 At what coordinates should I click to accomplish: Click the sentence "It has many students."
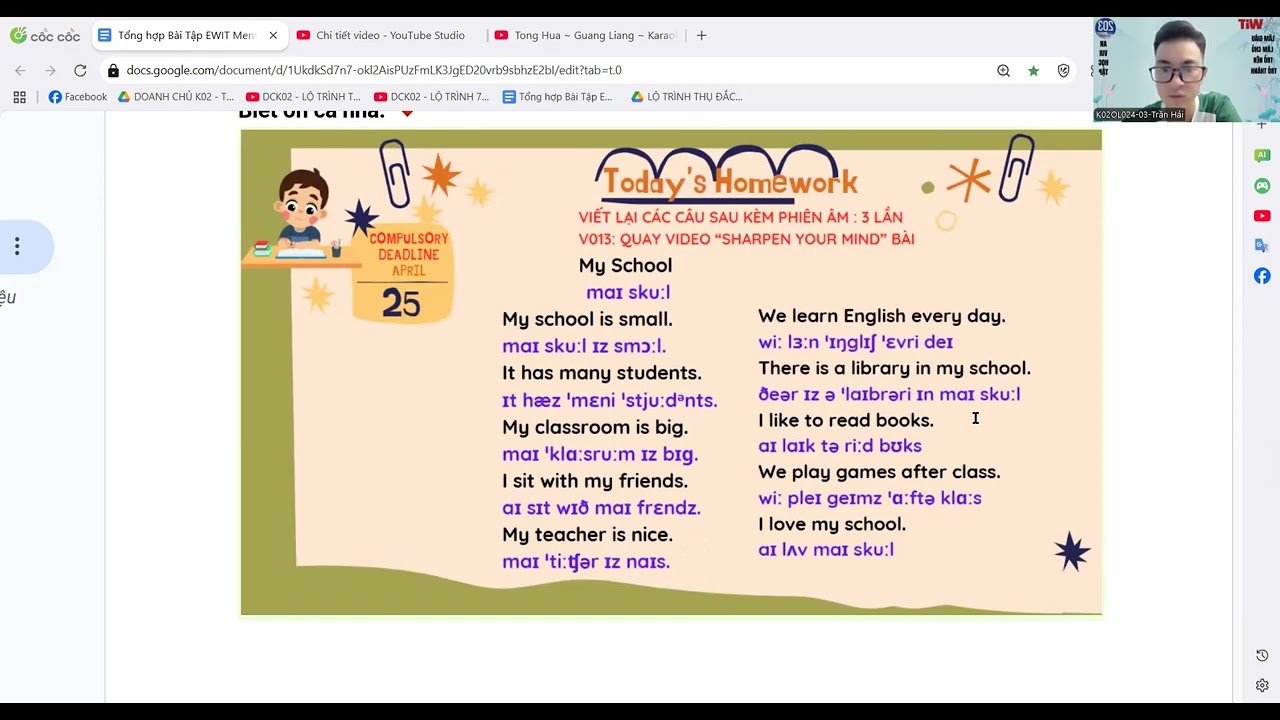pyautogui.click(x=602, y=374)
